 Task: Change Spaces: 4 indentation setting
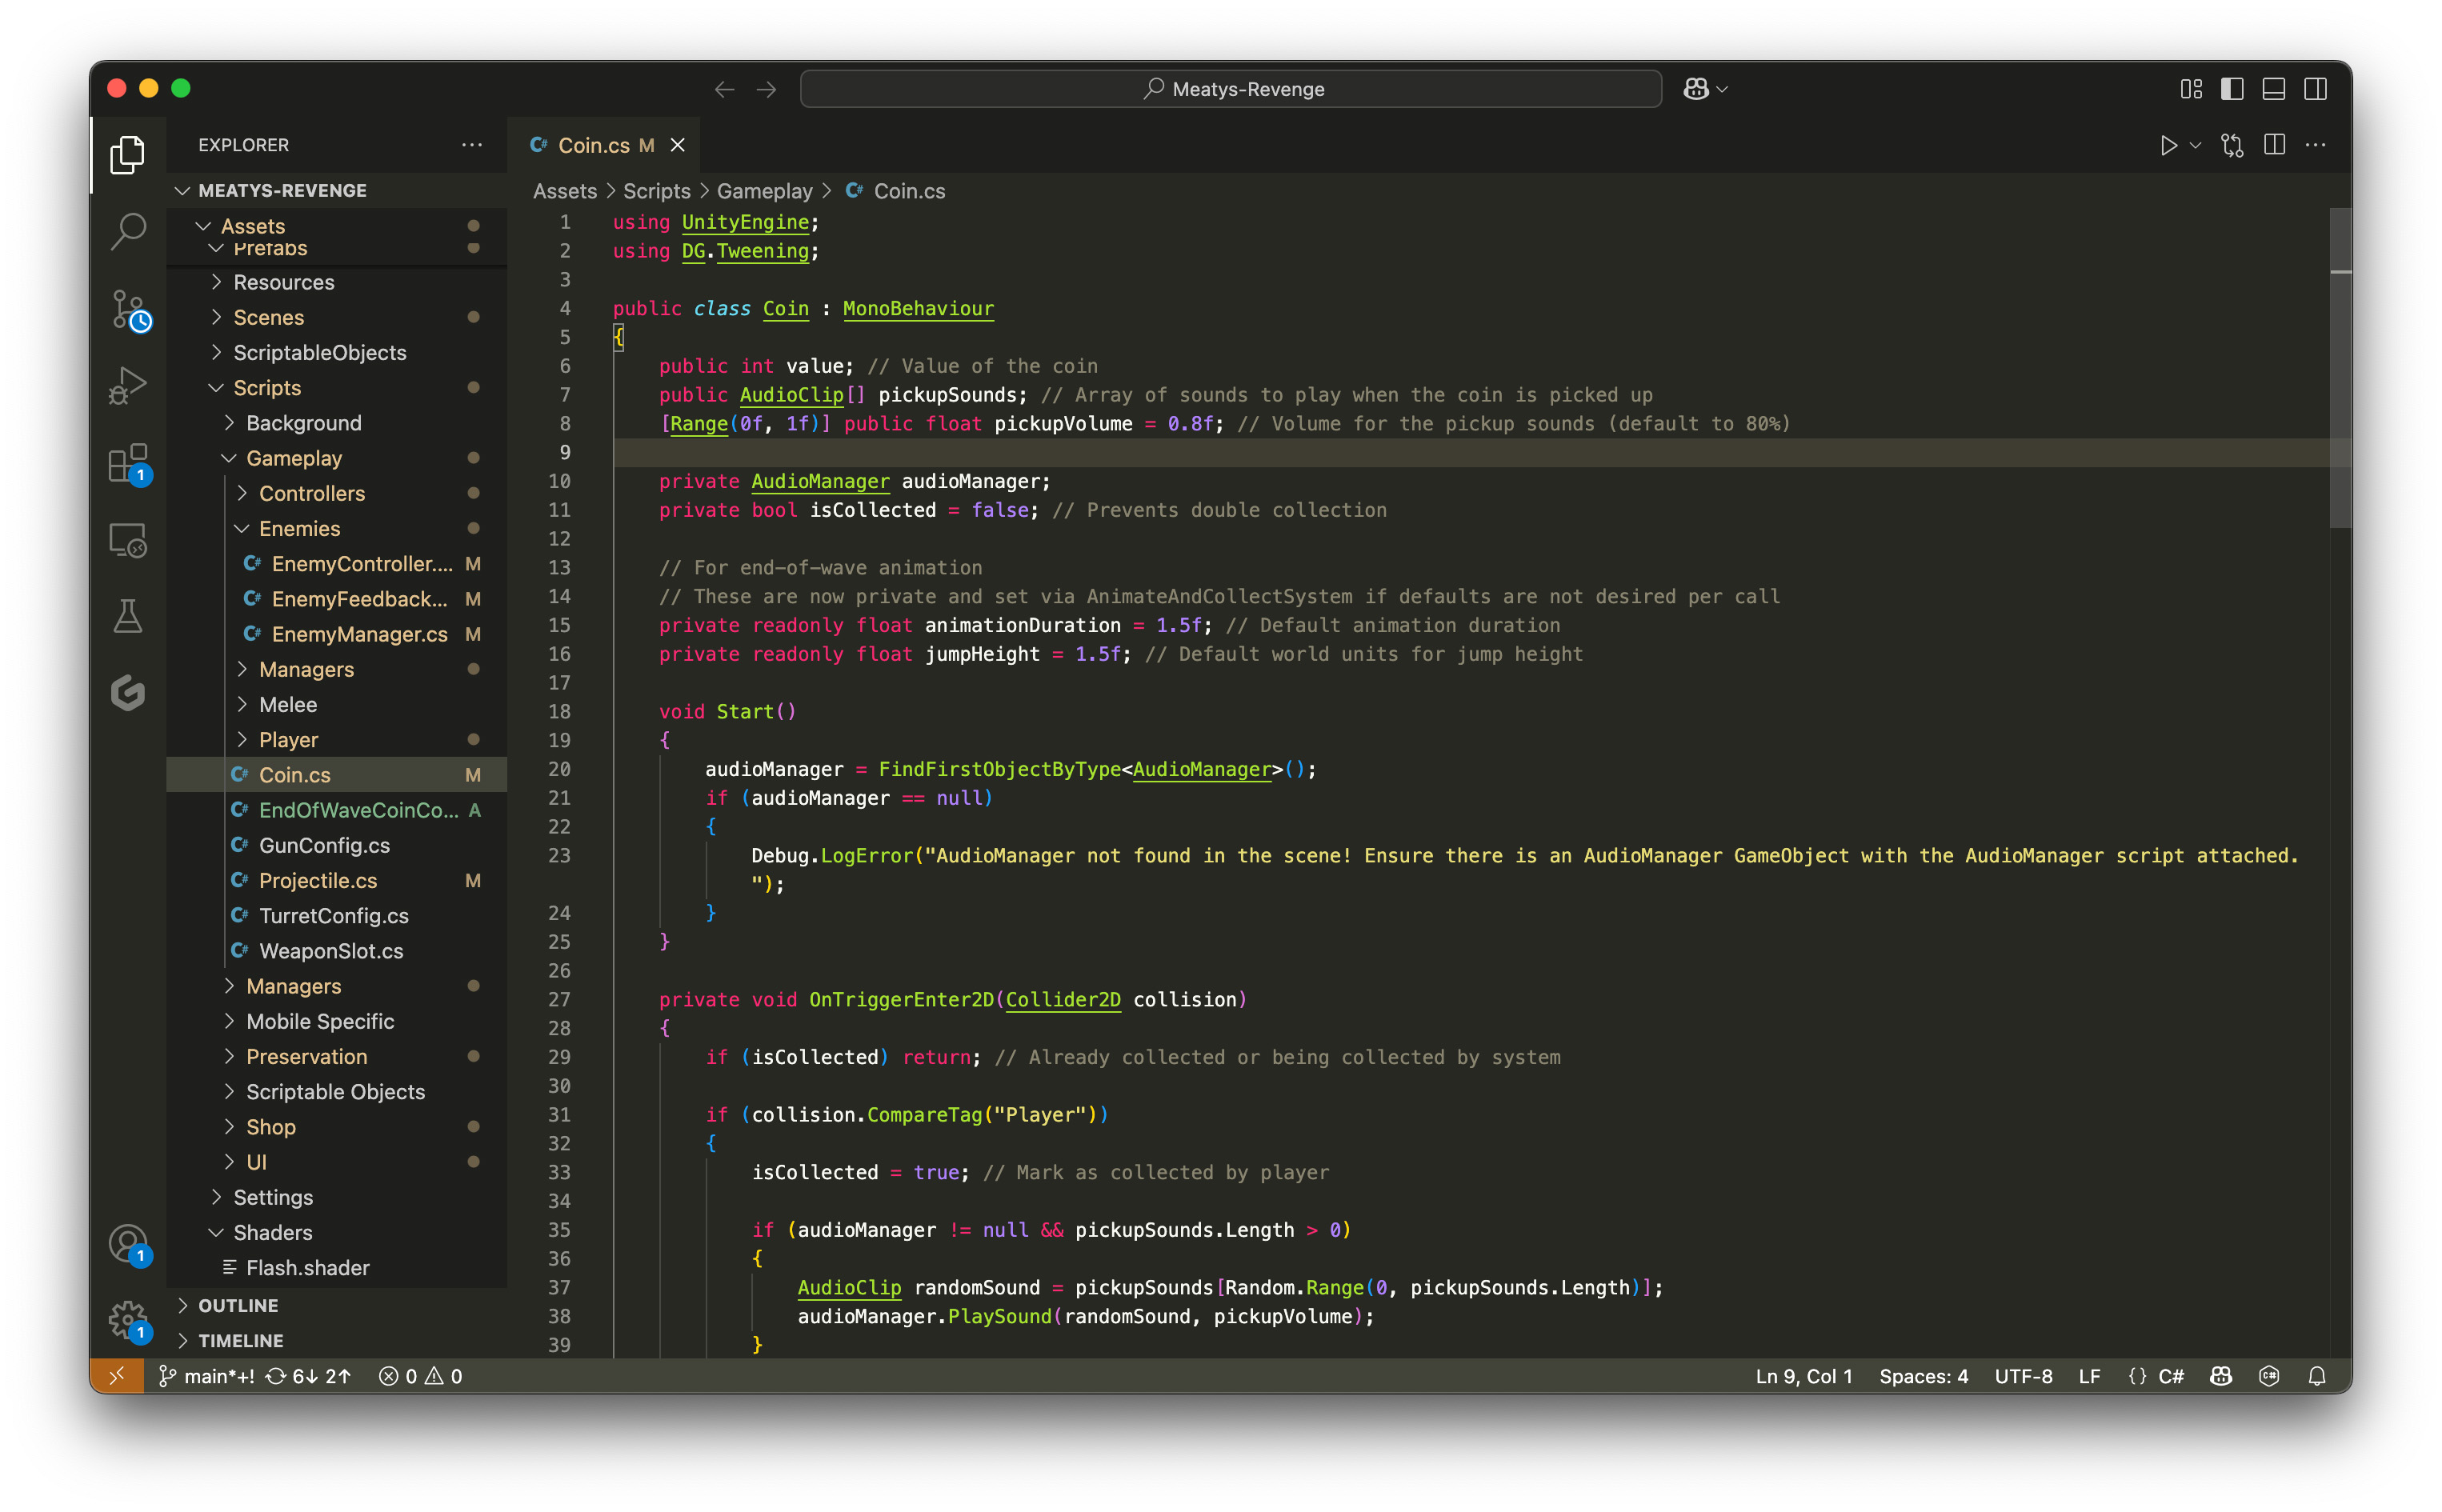click(x=1923, y=1376)
